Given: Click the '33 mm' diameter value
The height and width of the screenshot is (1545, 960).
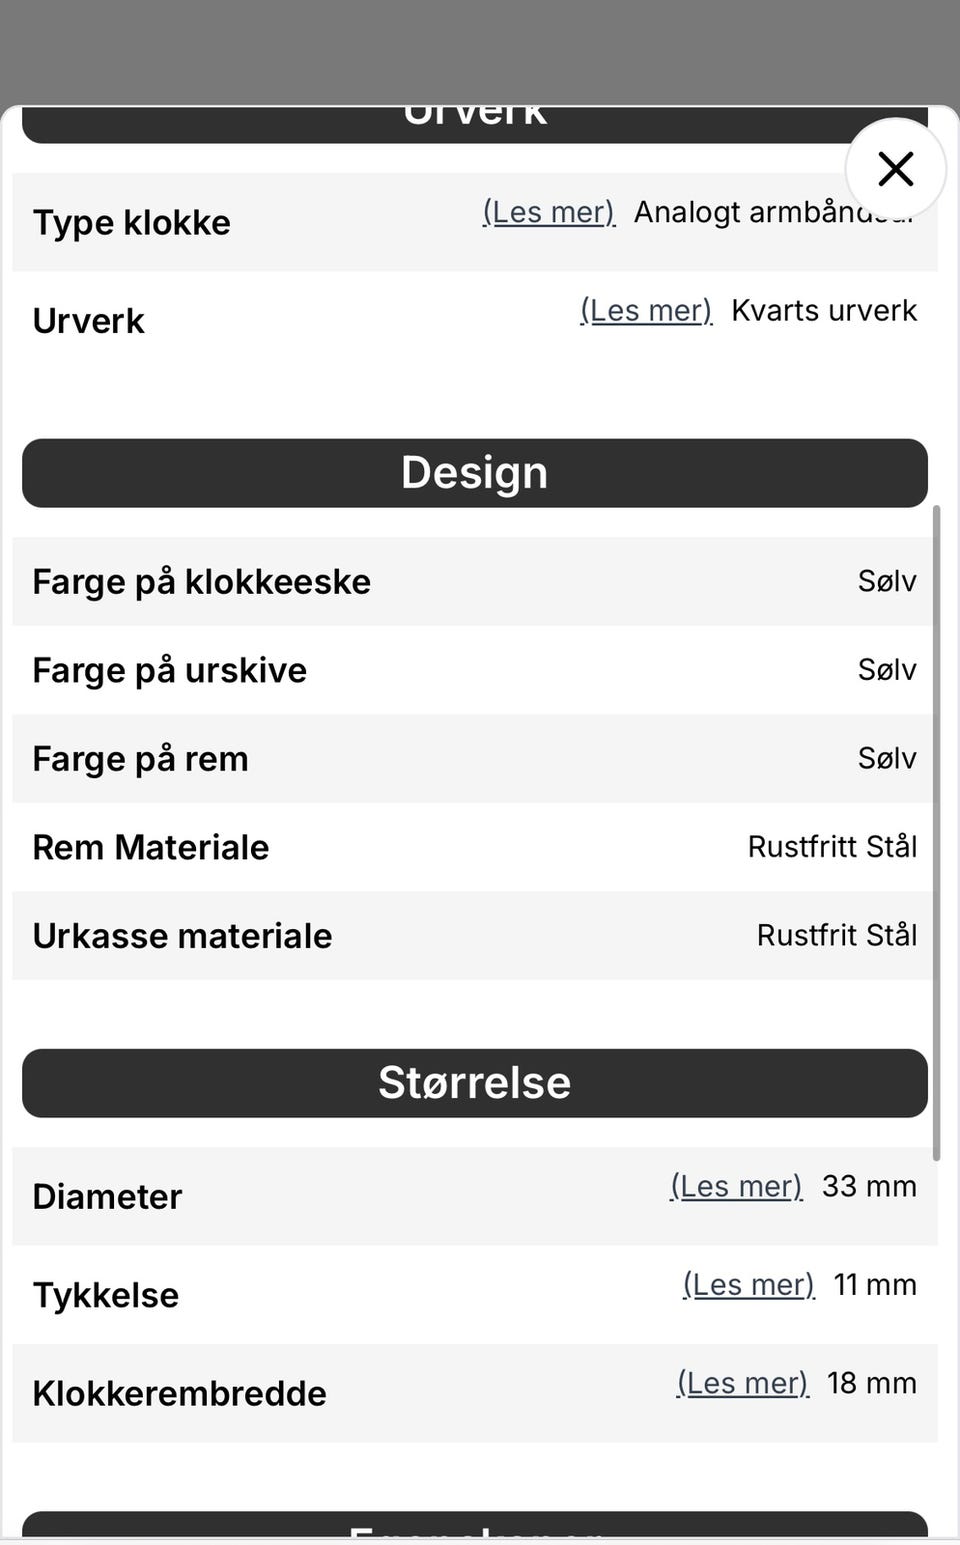Looking at the screenshot, I should point(869,1186).
